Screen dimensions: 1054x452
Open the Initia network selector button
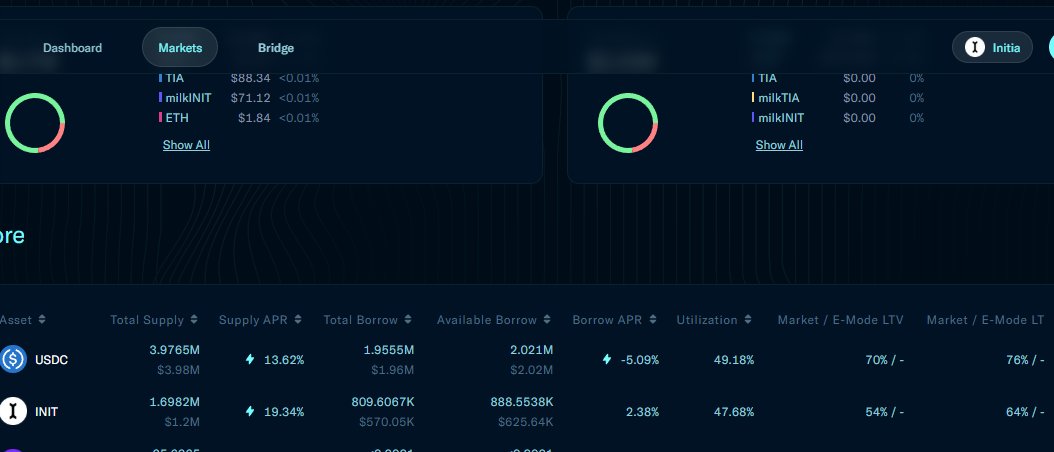pos(992,47)
